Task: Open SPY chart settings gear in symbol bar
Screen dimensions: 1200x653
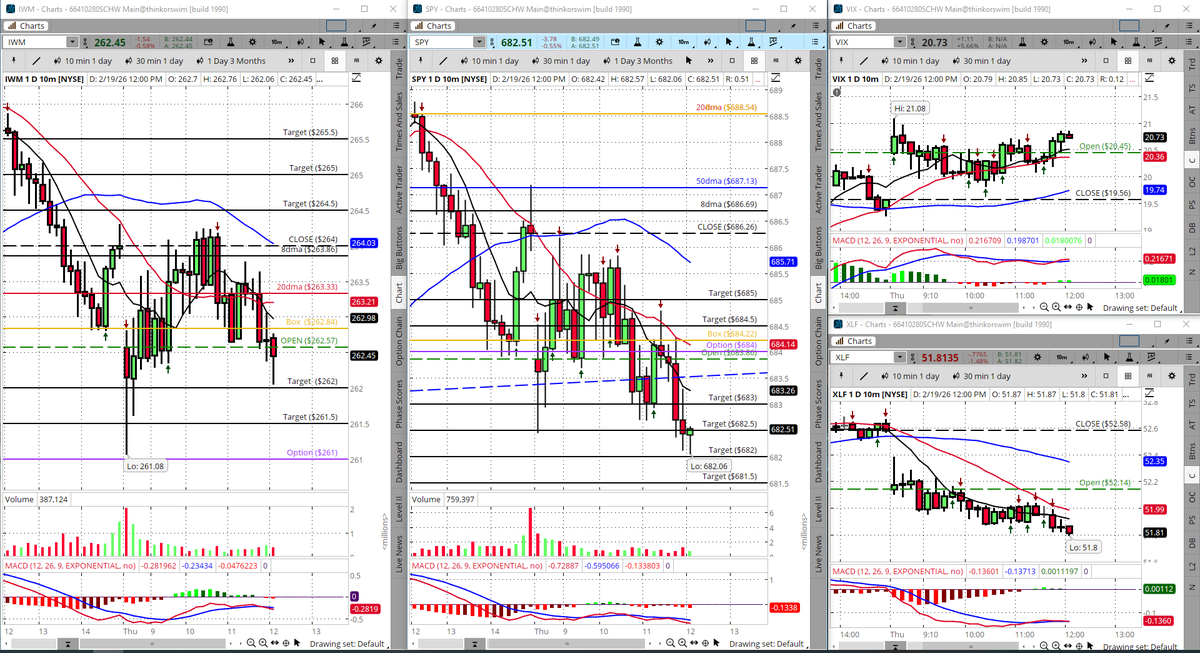Action: 659,42
